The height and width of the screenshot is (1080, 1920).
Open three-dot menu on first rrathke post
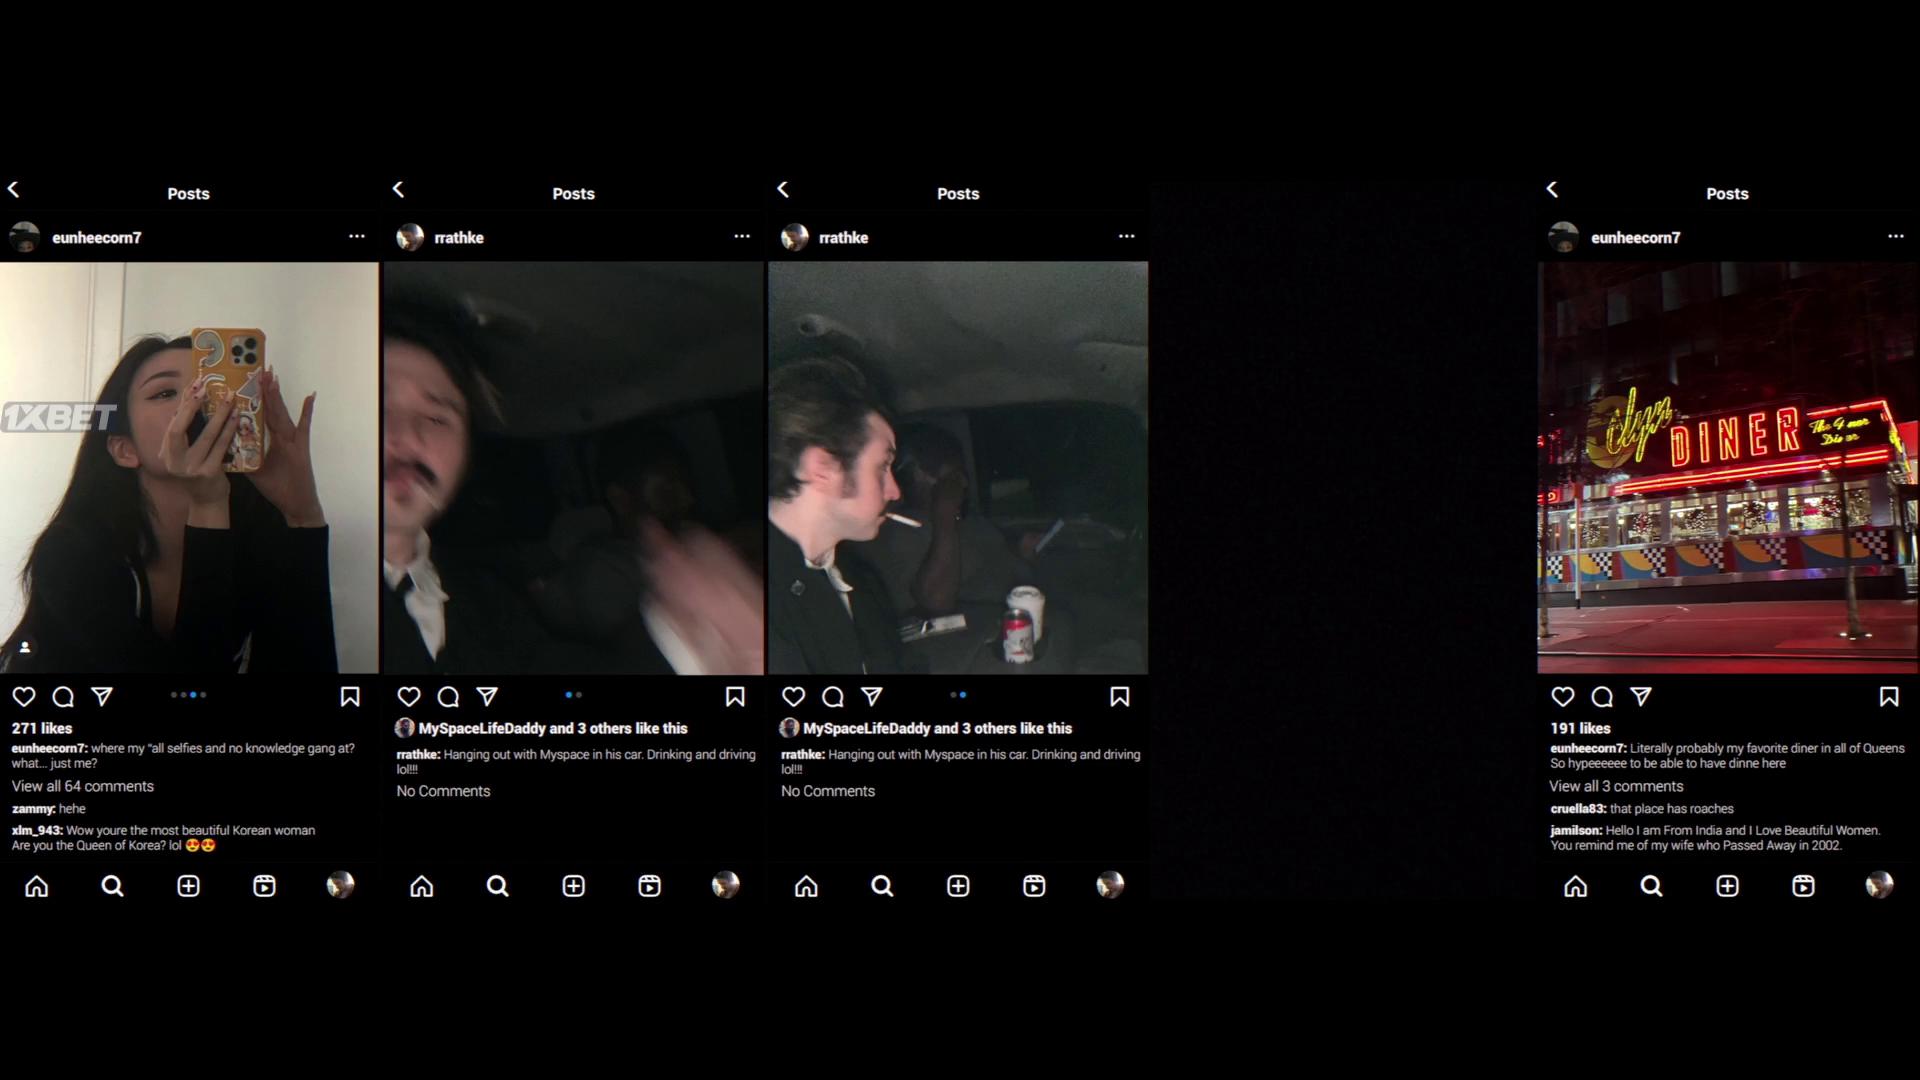(x=741, y=237)
